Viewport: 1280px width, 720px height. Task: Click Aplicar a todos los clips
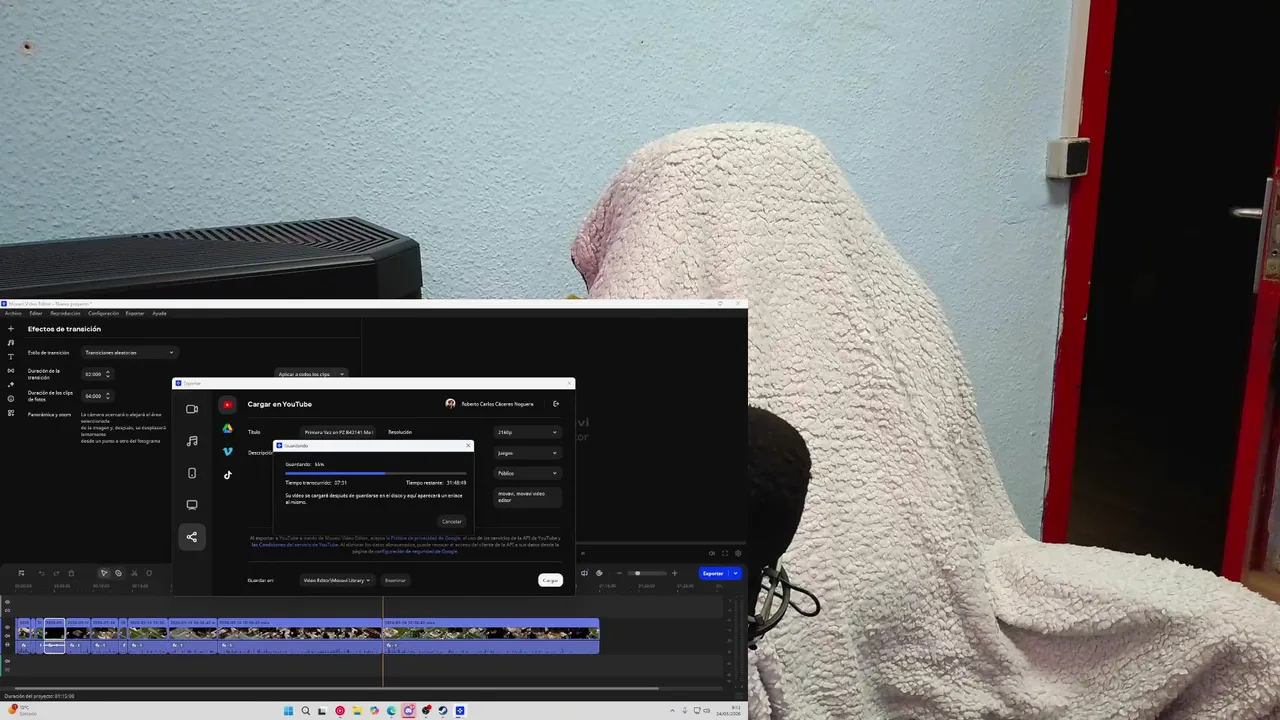pos(305,374)
